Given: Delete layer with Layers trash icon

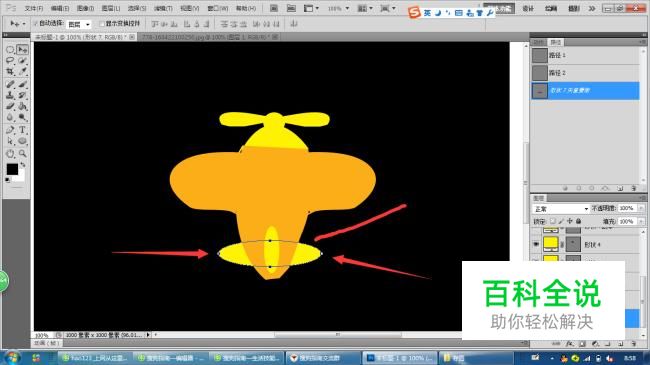Looking at the screenshot, I should point(633,344).
